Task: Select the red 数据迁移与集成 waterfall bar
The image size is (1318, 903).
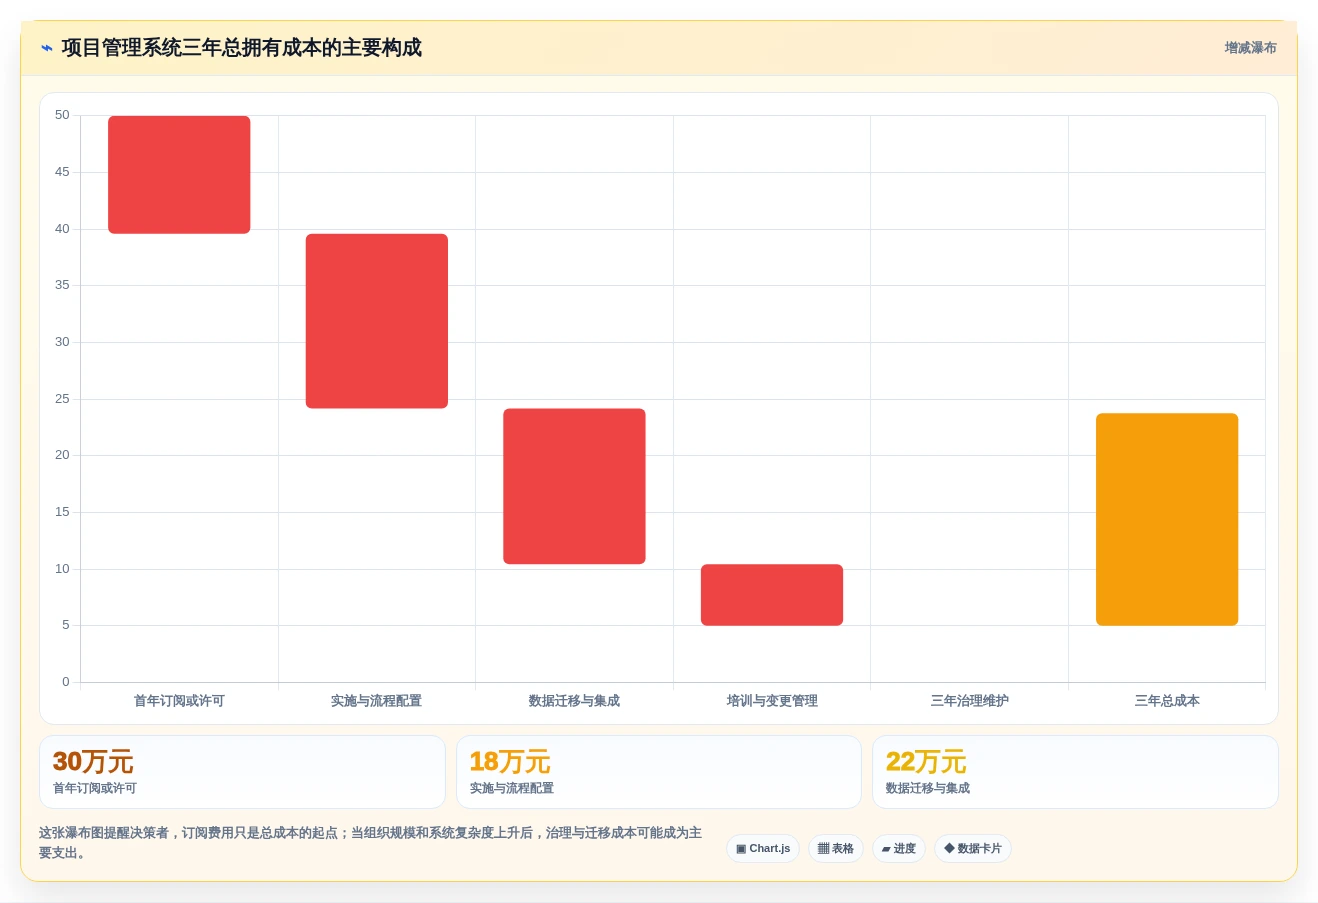Action: 574,486
